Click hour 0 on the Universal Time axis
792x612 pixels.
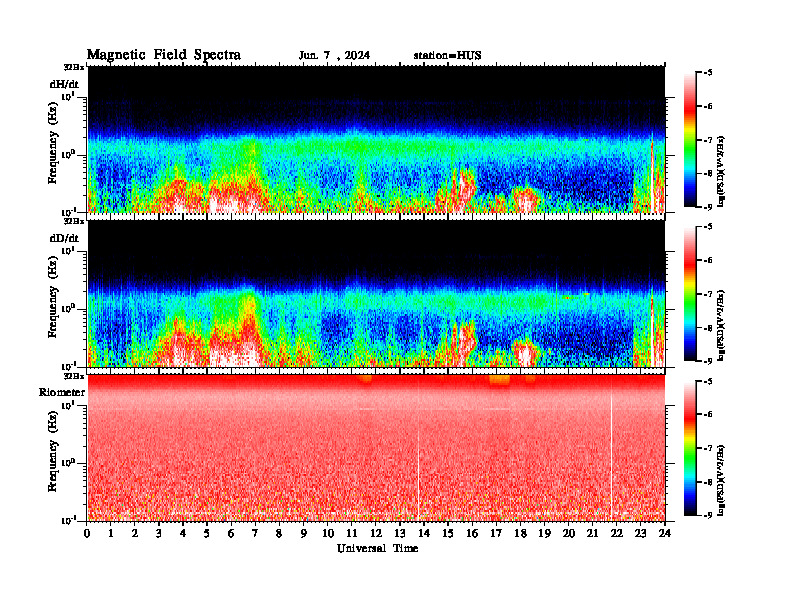(87, 534)
